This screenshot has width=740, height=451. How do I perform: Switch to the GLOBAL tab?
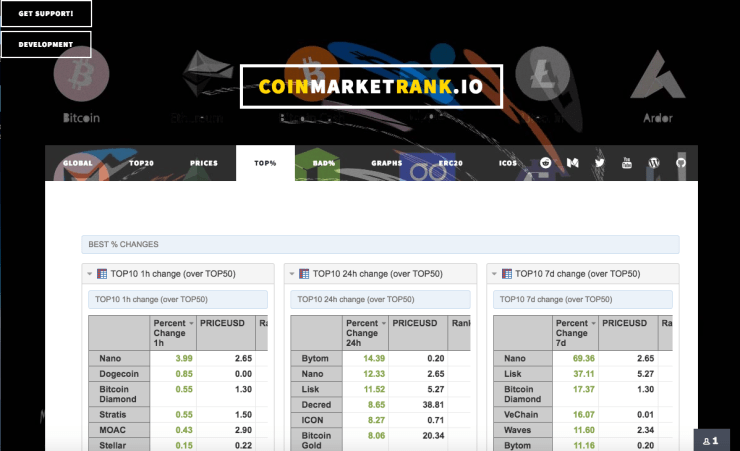coord(77,163)
